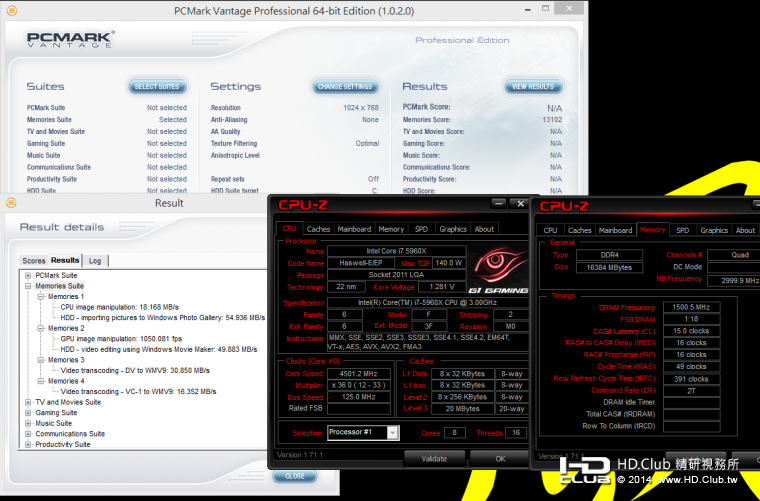Collapse the Memories Suite tree node
Image resolution: width=760 pixels, height=501 pixels.
28,286
